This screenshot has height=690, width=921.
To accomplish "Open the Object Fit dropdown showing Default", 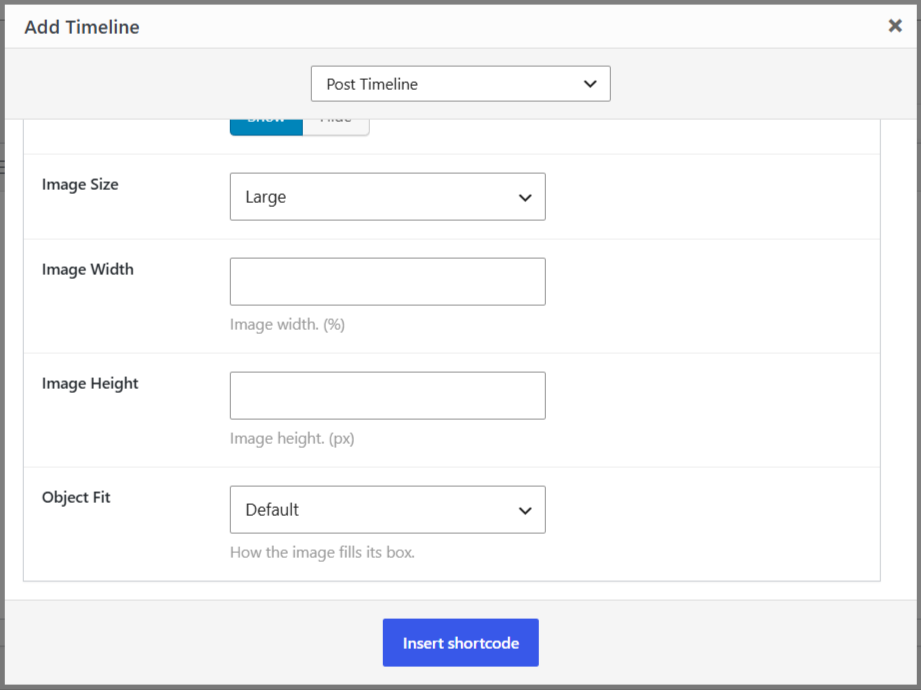I will [x=388, y=509].
